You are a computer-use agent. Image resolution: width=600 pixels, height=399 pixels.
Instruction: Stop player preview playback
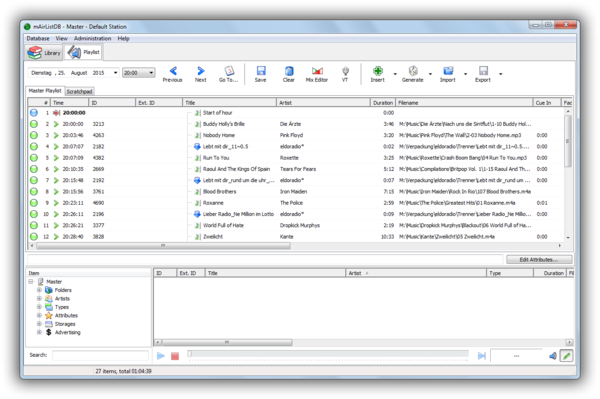175,356
